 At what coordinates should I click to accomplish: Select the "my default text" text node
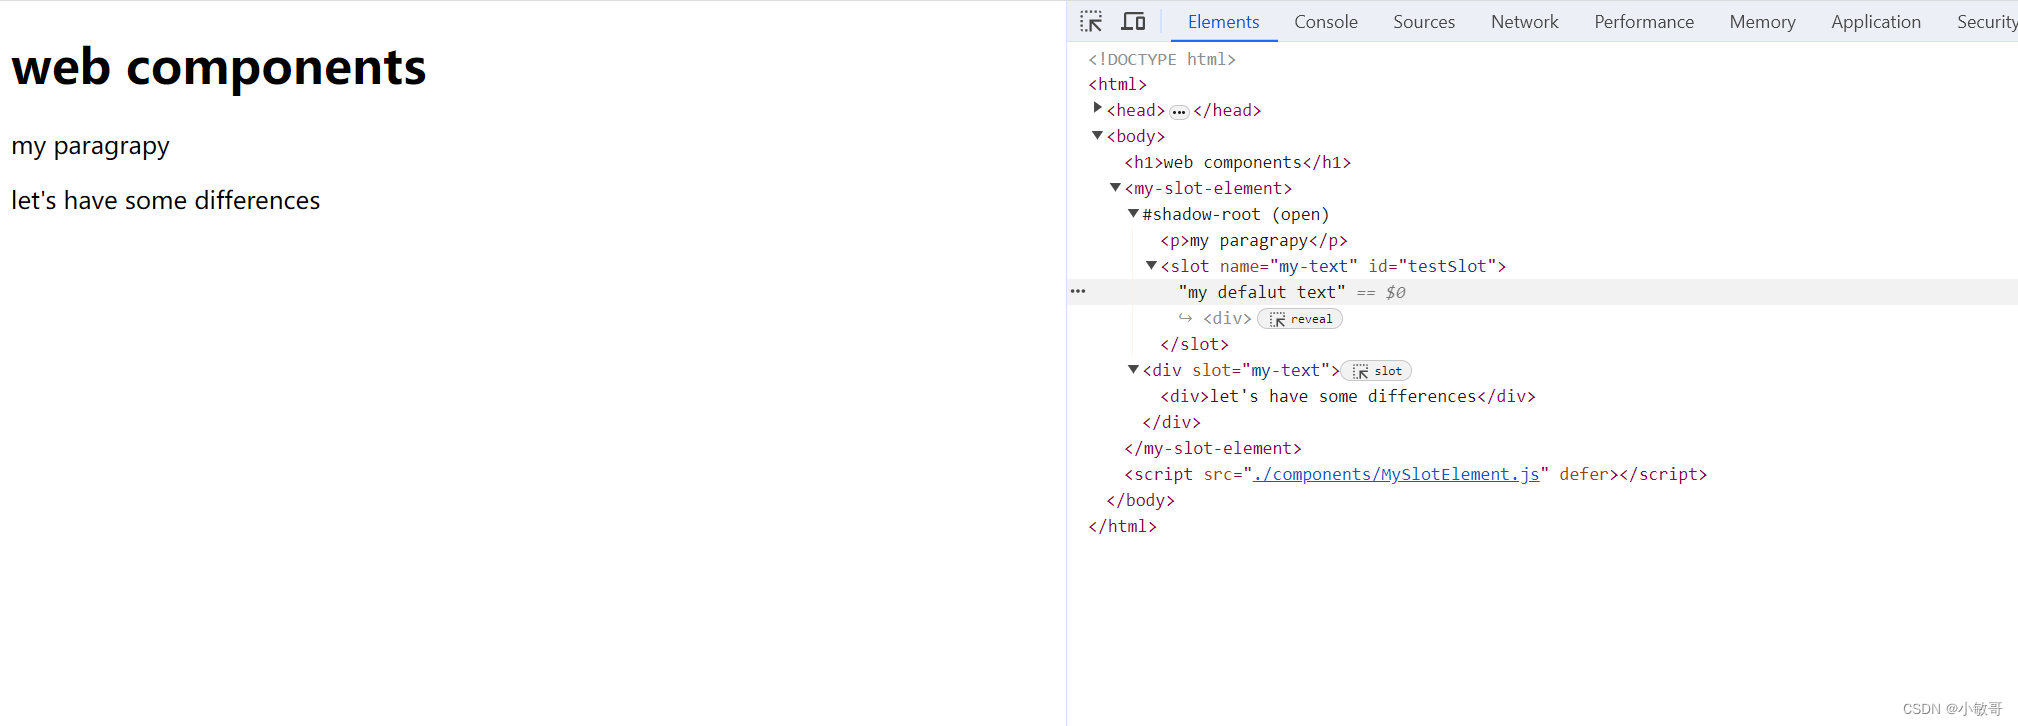point(1262,292)
